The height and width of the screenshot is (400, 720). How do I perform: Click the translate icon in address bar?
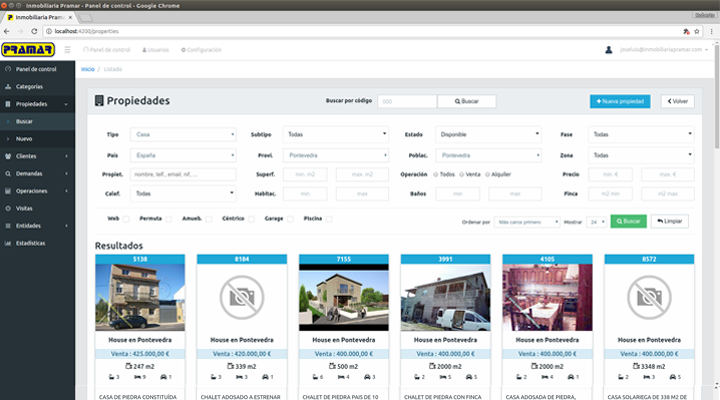(686, 31)
